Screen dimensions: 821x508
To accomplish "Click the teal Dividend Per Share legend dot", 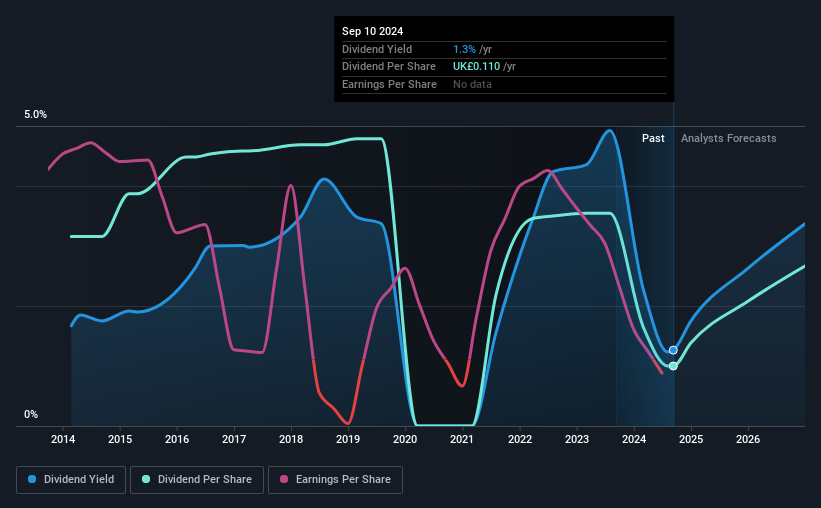I will click(x=146, y=479).
